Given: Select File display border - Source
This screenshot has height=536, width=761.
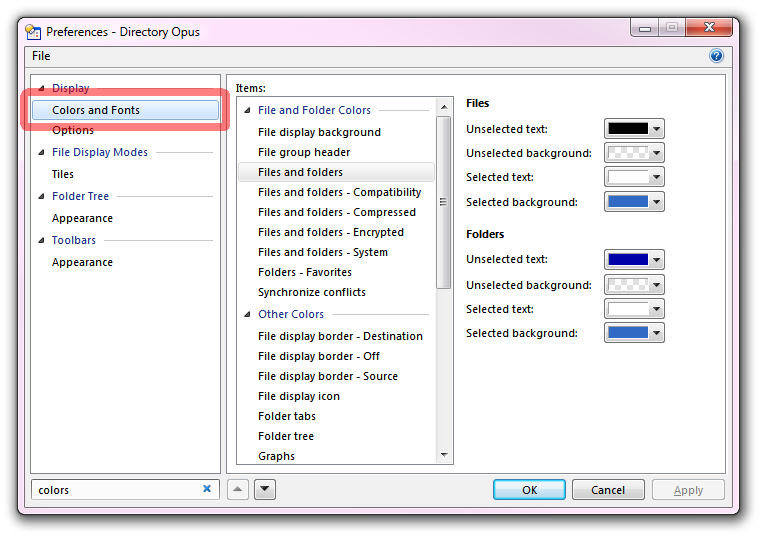Looking at the screenshot, I should (328, 376).
